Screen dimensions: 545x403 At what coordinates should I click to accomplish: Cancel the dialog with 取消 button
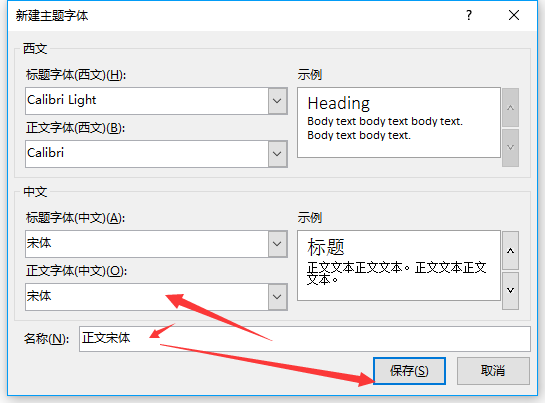[493, 371]
